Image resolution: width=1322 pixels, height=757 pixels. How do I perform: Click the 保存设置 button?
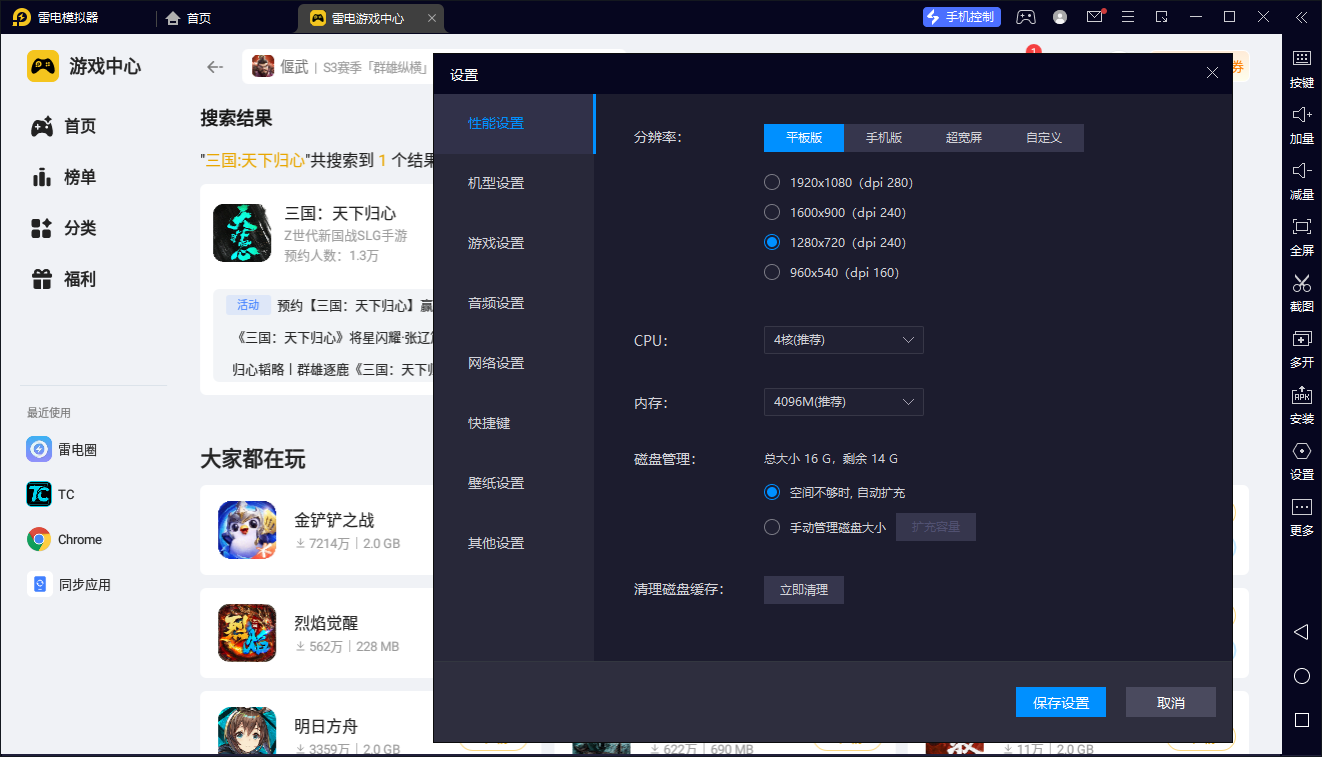1061,703
